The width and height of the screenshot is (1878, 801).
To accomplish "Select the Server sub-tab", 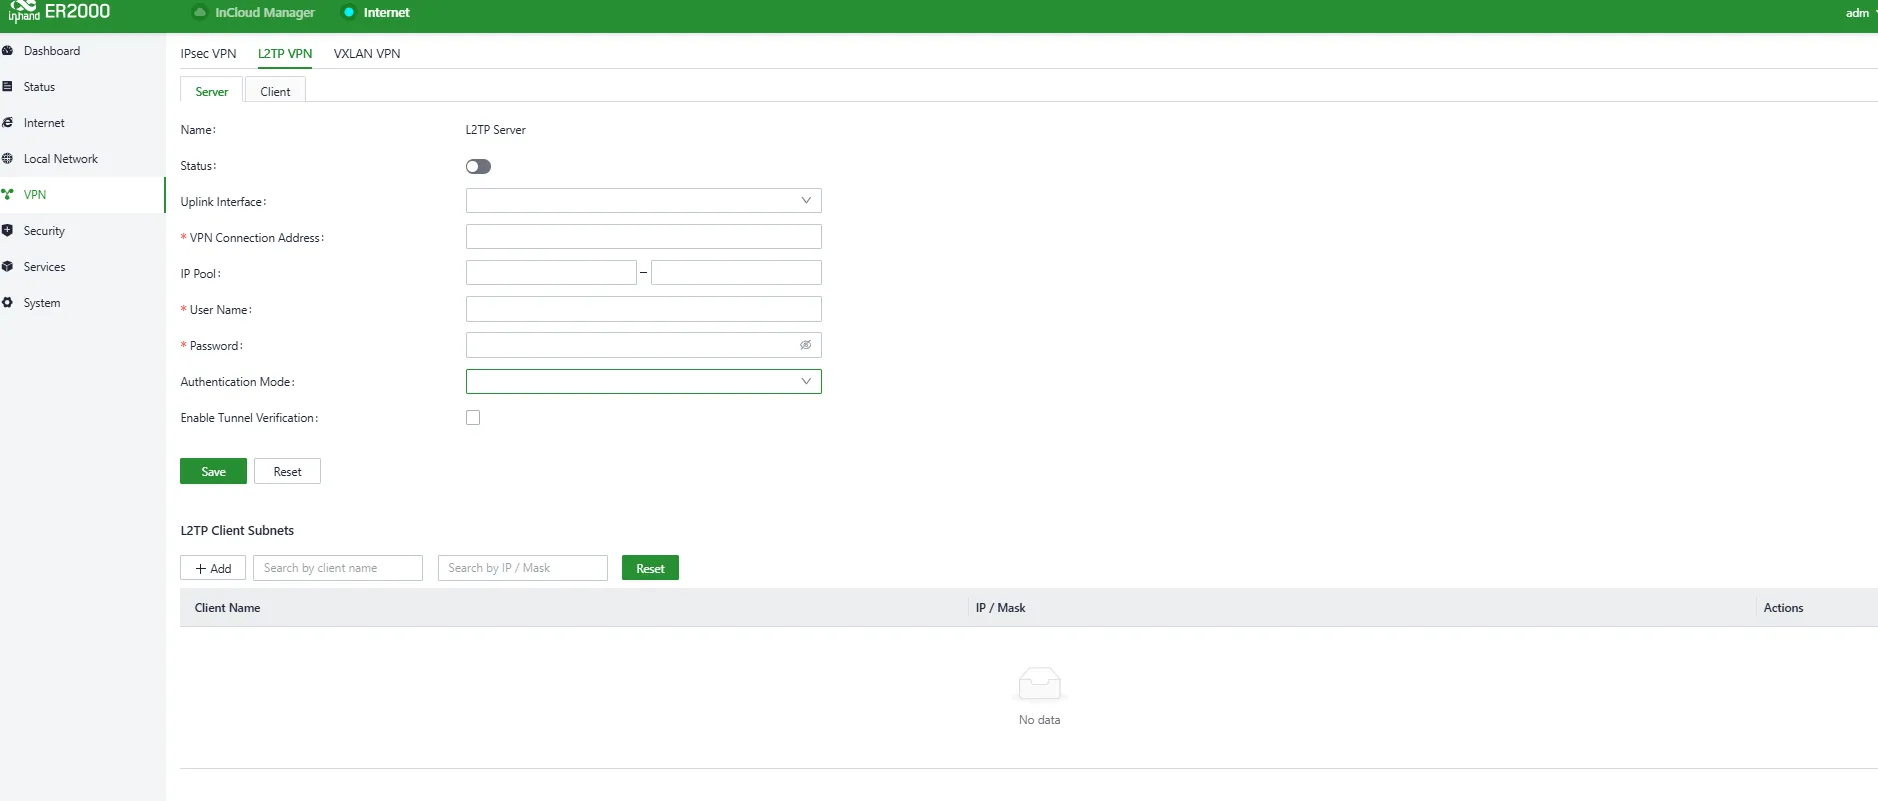I will (x=211, y=91).
